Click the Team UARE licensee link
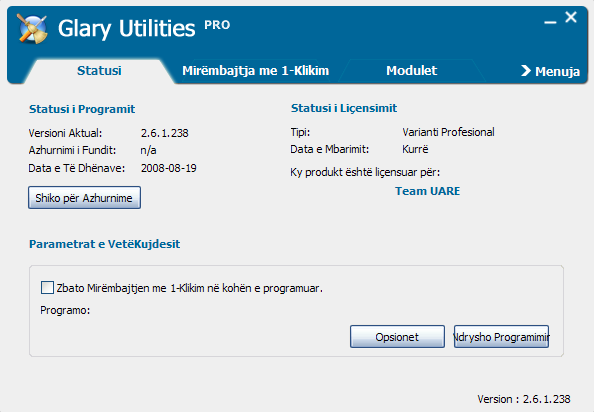Viewport: 594px width, 412px height. pos(427,191)
